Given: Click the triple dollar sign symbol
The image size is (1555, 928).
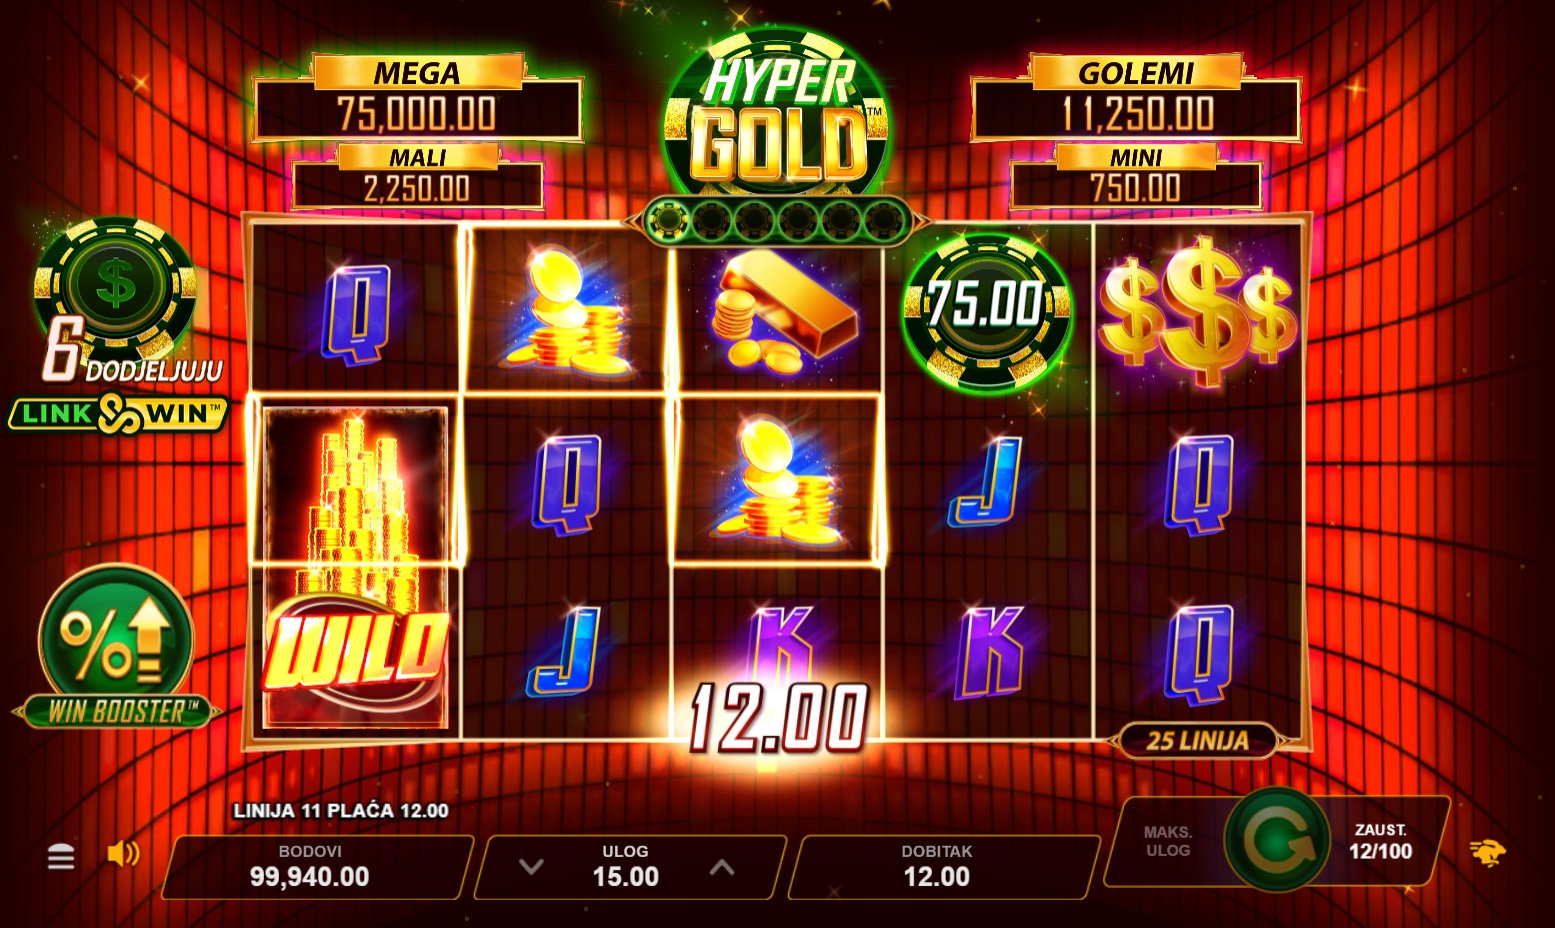Looking at the screenshot, I should pos(1197,310).
